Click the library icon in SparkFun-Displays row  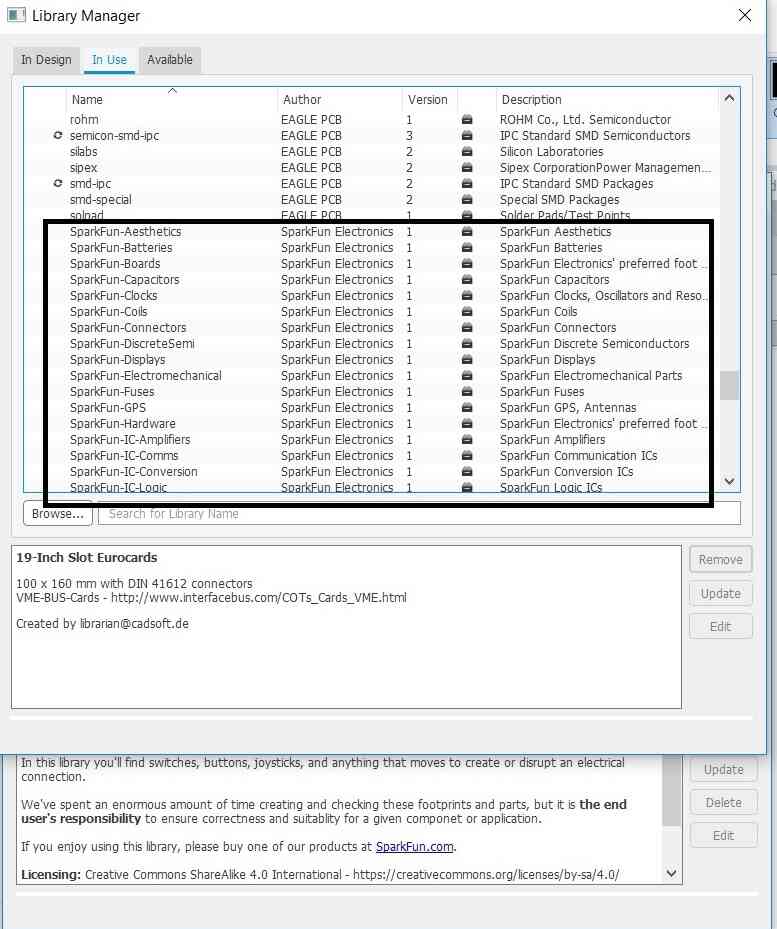(x=467, y=360)
